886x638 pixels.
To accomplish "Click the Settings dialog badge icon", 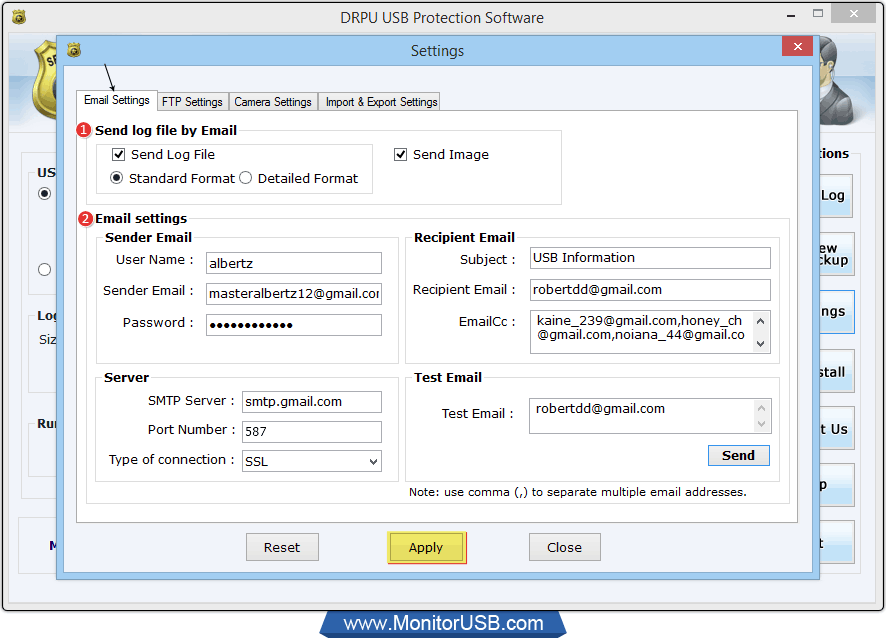I will (74, 50).
